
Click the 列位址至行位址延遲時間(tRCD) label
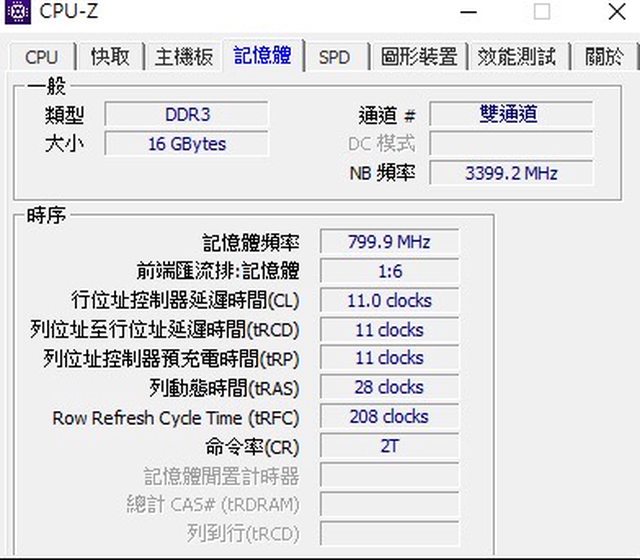tap(165, 330)
